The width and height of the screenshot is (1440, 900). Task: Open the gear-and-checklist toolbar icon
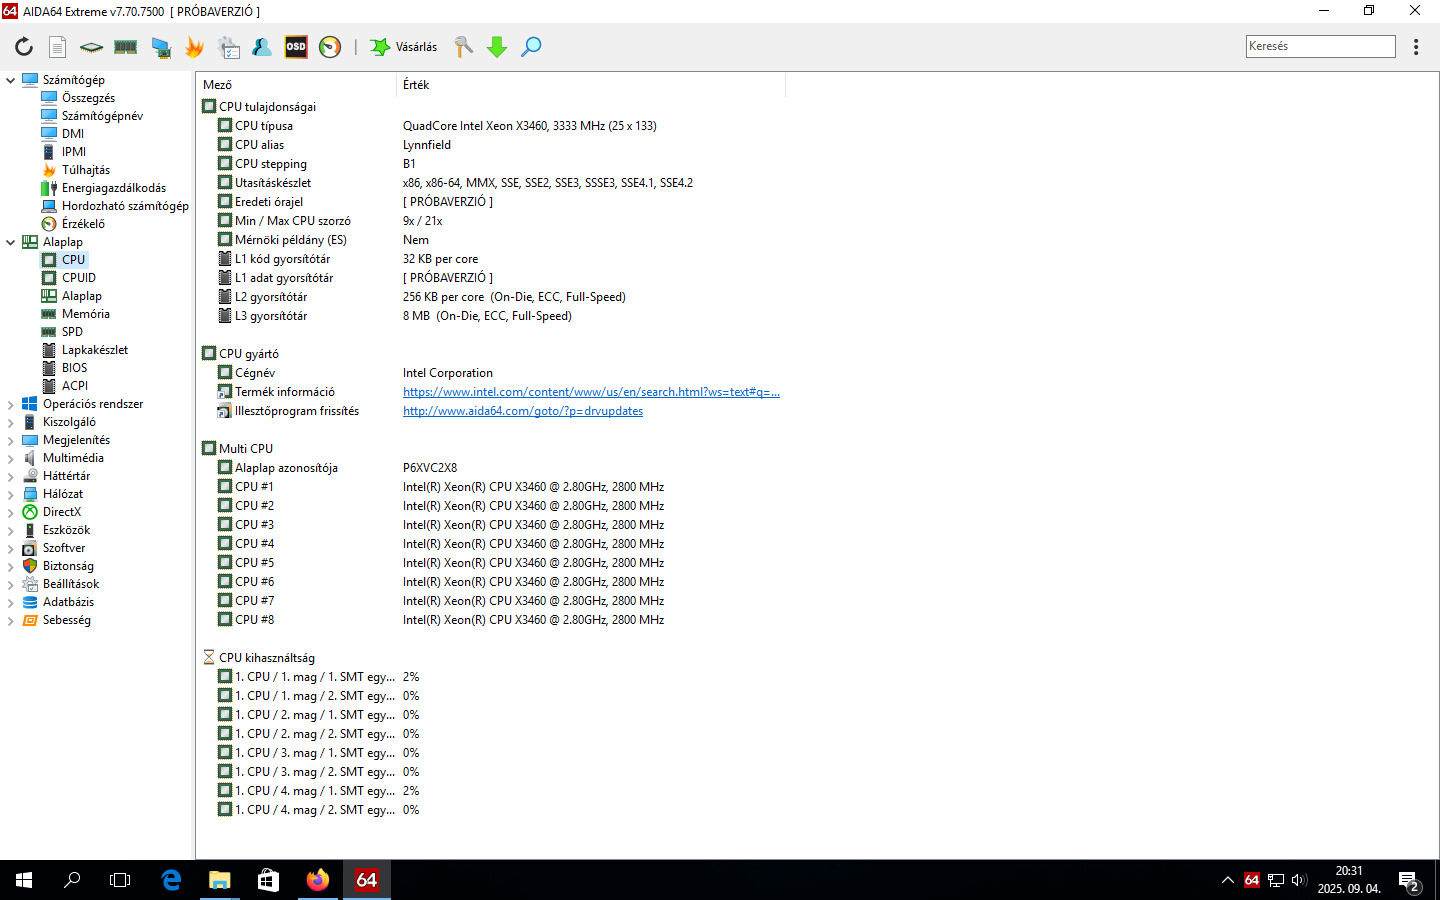(229, 47)
